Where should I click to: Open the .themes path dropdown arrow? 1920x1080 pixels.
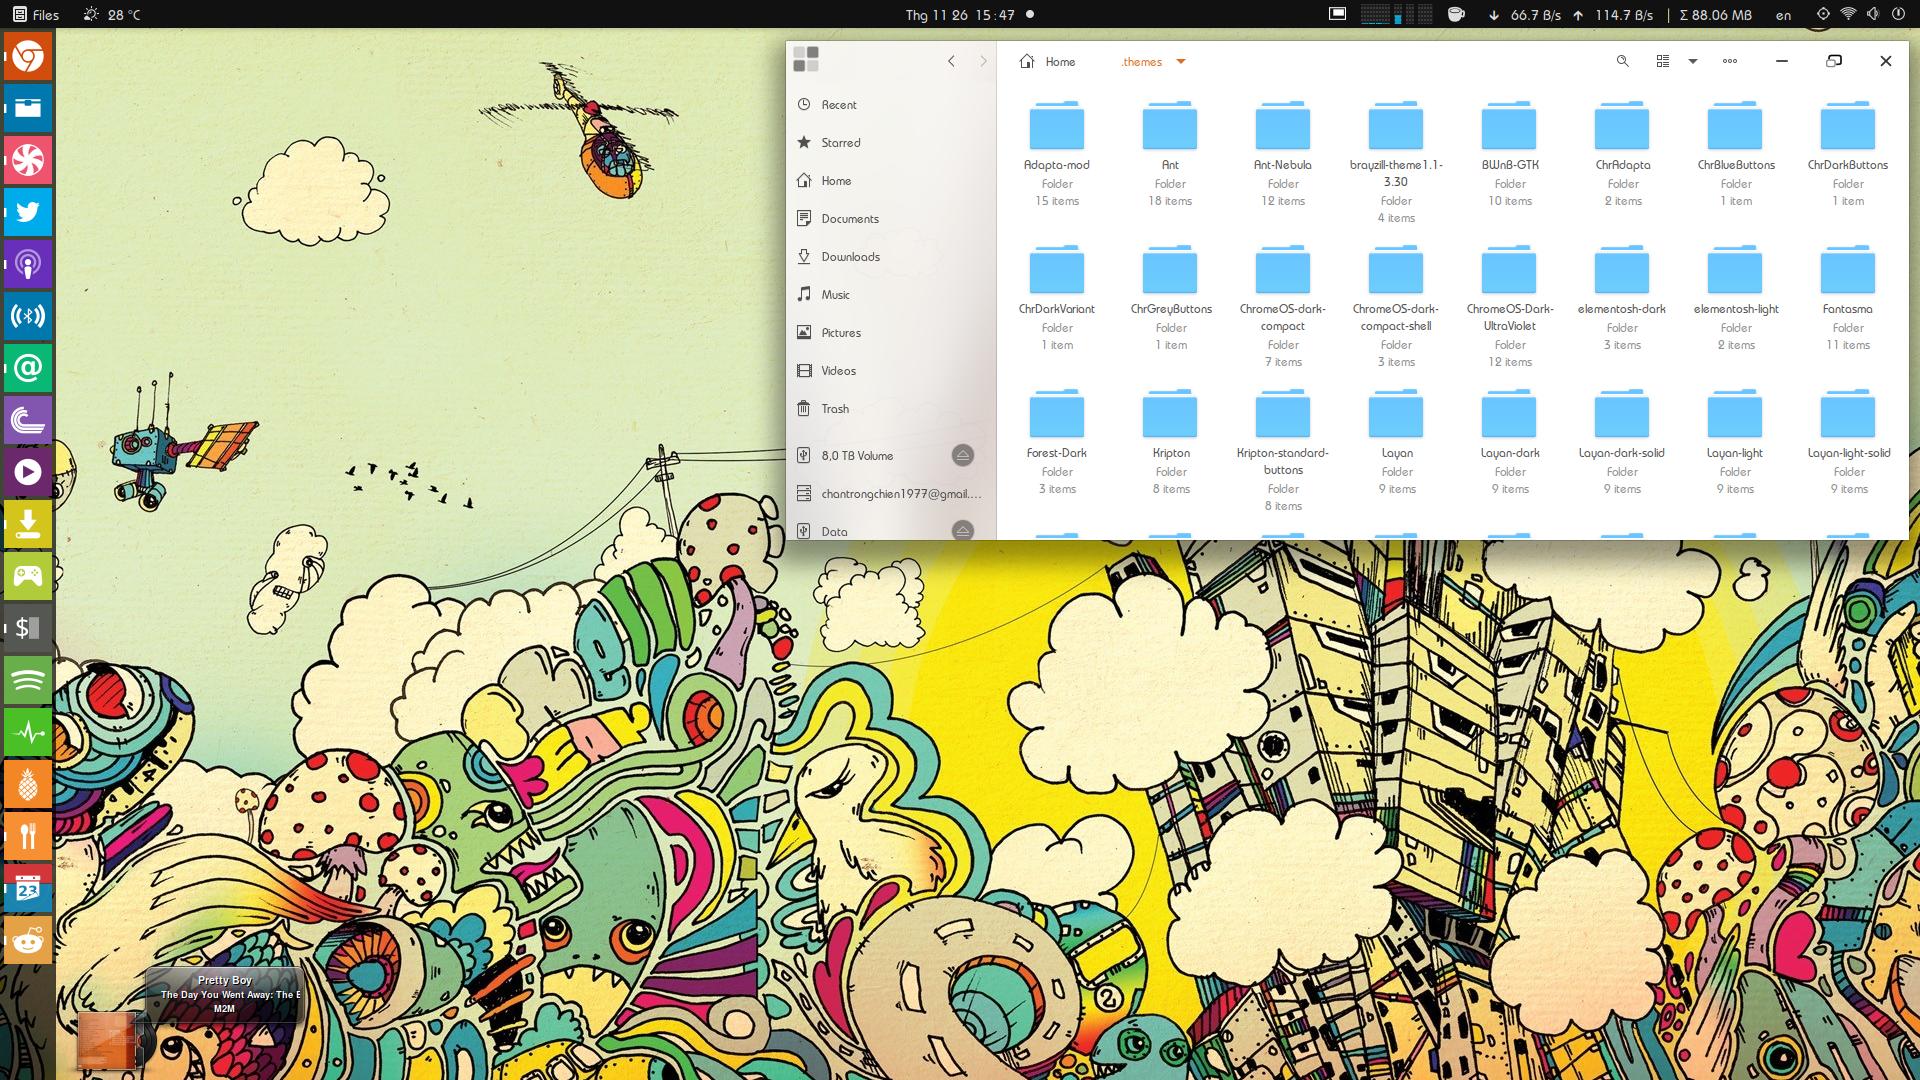[x=1181, y=62]
